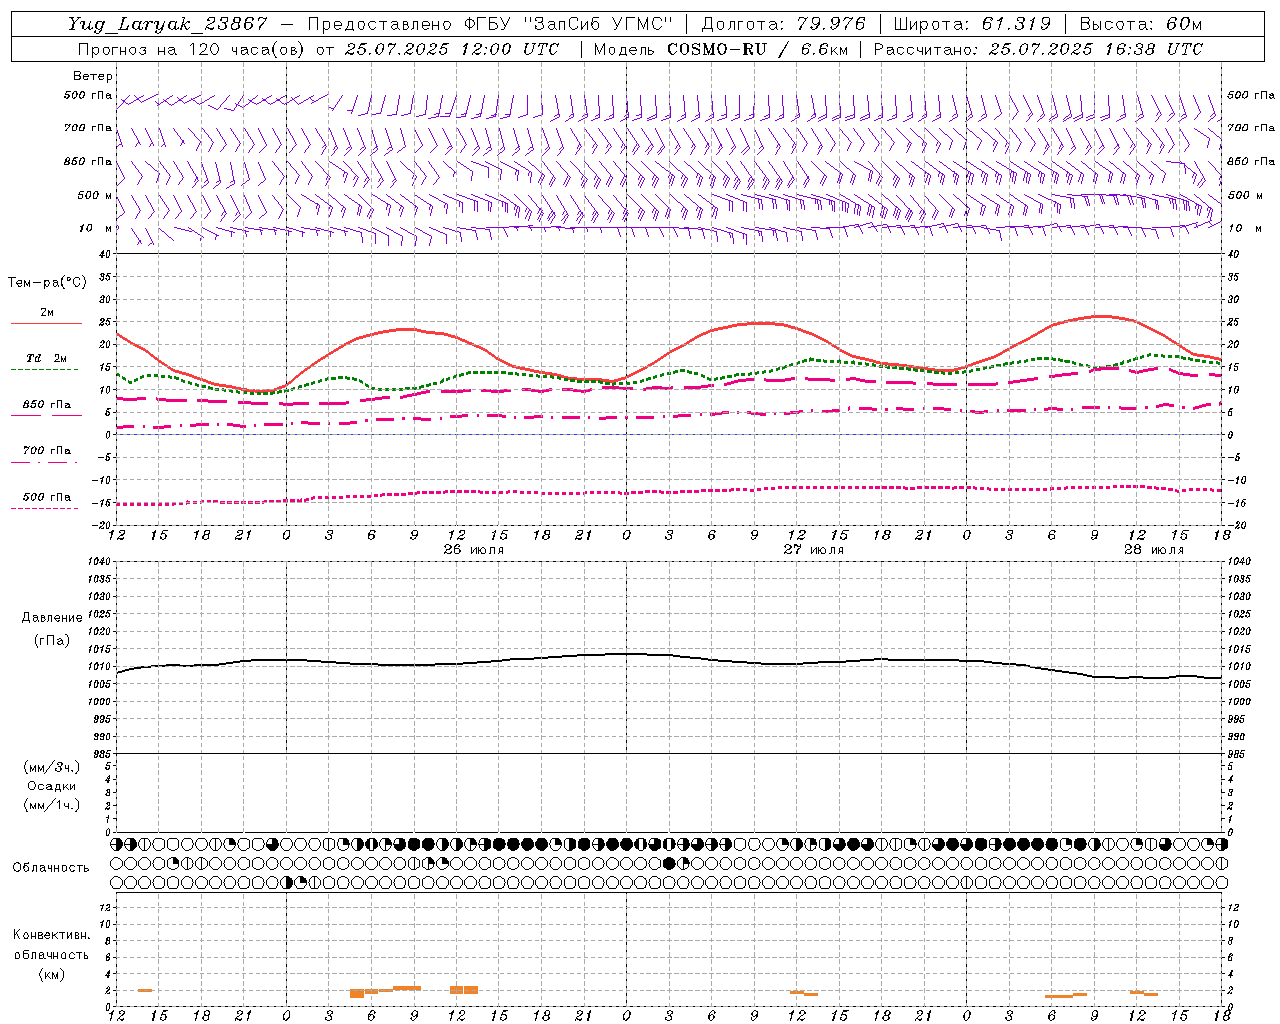Viewport: 1280px width, 1024px height.
Task: Click the 500 гПа temperature legend entry
Action: coord(46,497)
